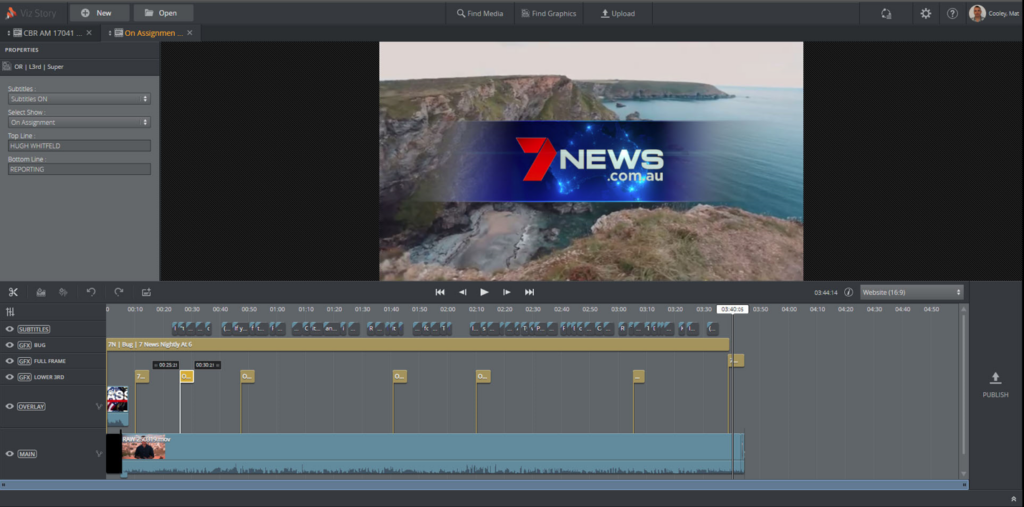Click the add graphic item icon
The image size is (1024, 507).
click(146, 292)
